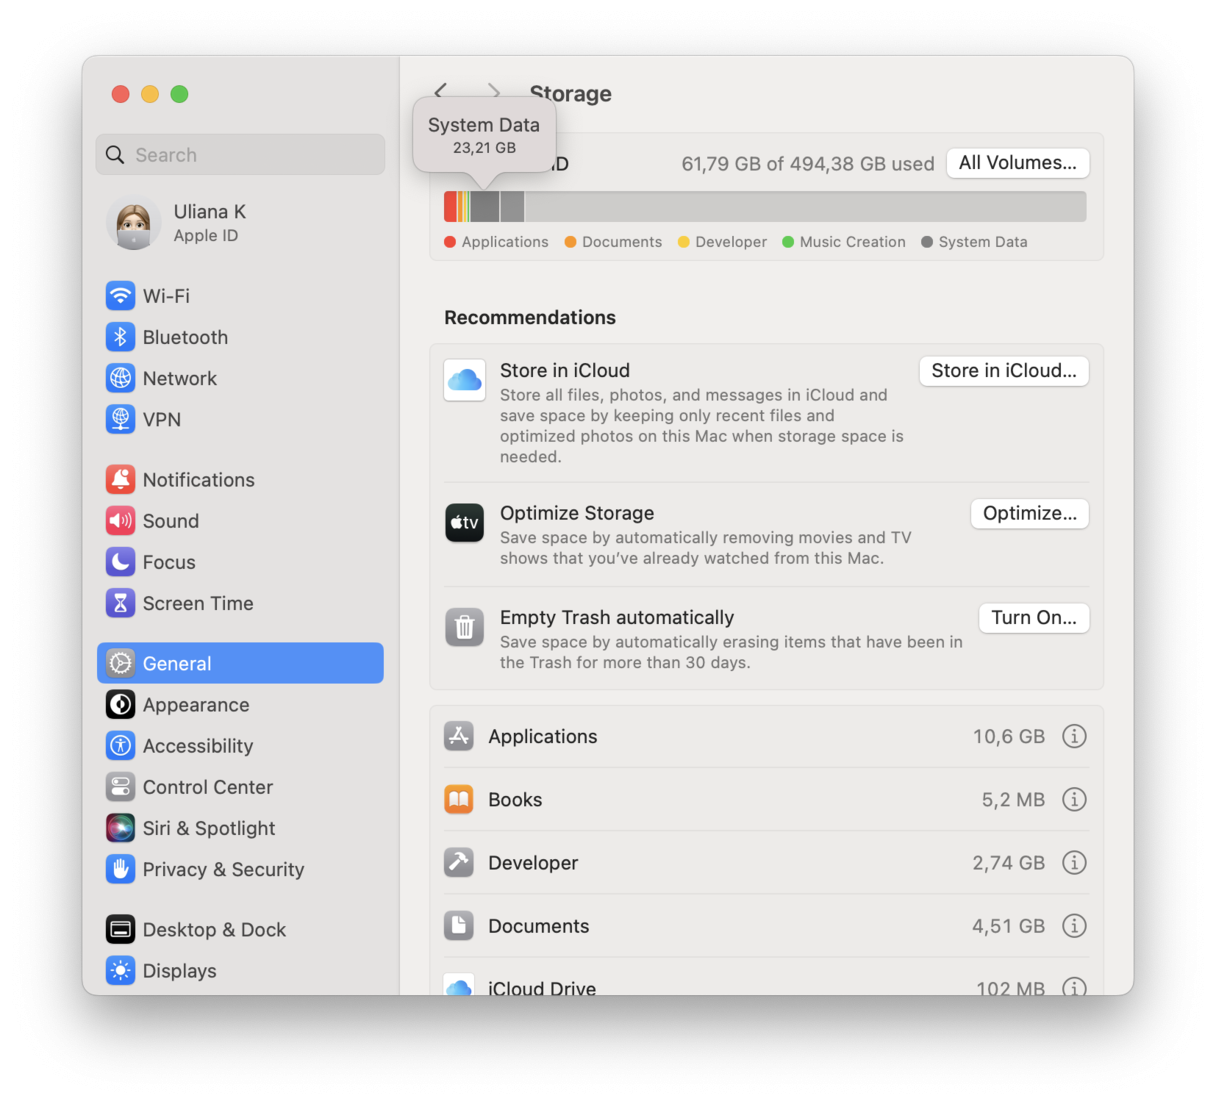1216x1104 pixels.
Task: Click inside the Search field
Action: (x=240, y=155)
